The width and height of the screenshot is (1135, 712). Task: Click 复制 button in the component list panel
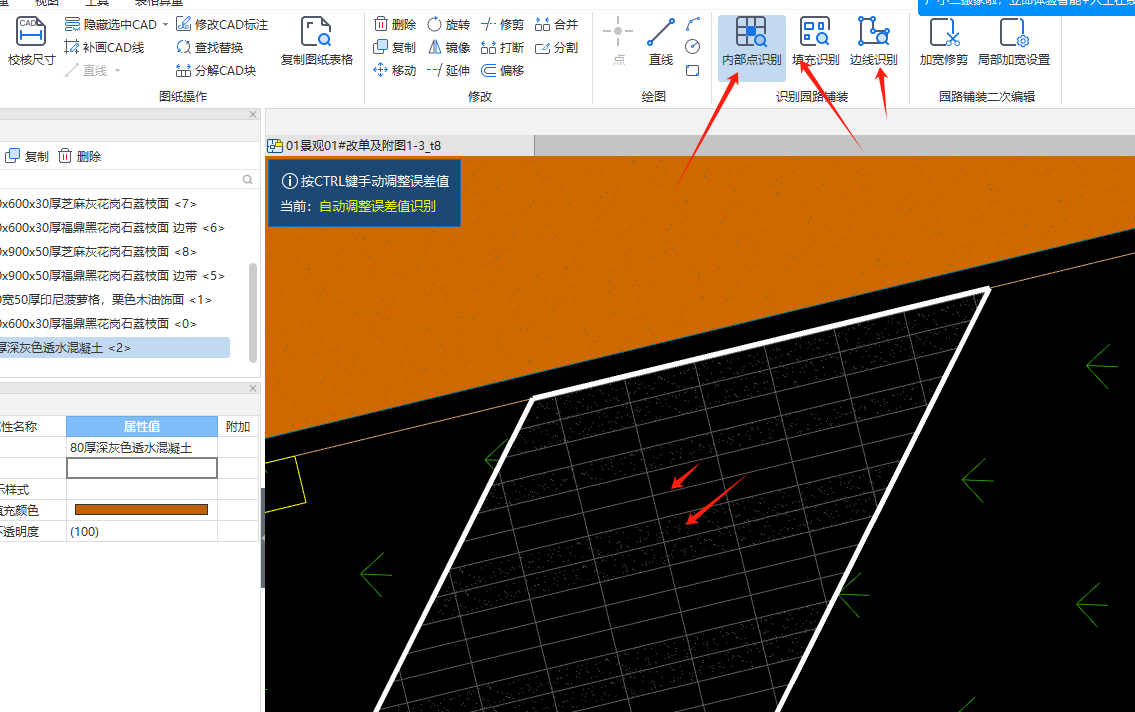click(x=27, y=156)
